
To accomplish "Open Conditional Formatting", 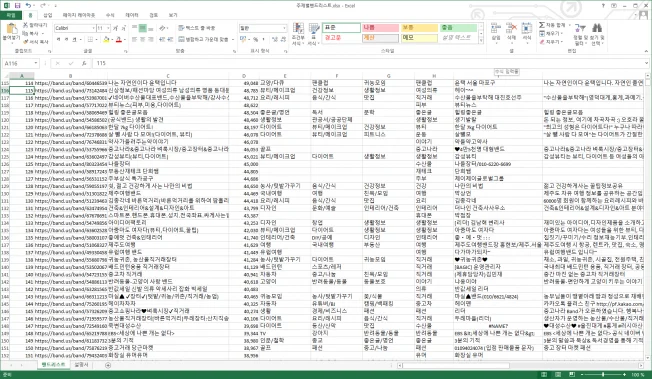I will [298, 33].
